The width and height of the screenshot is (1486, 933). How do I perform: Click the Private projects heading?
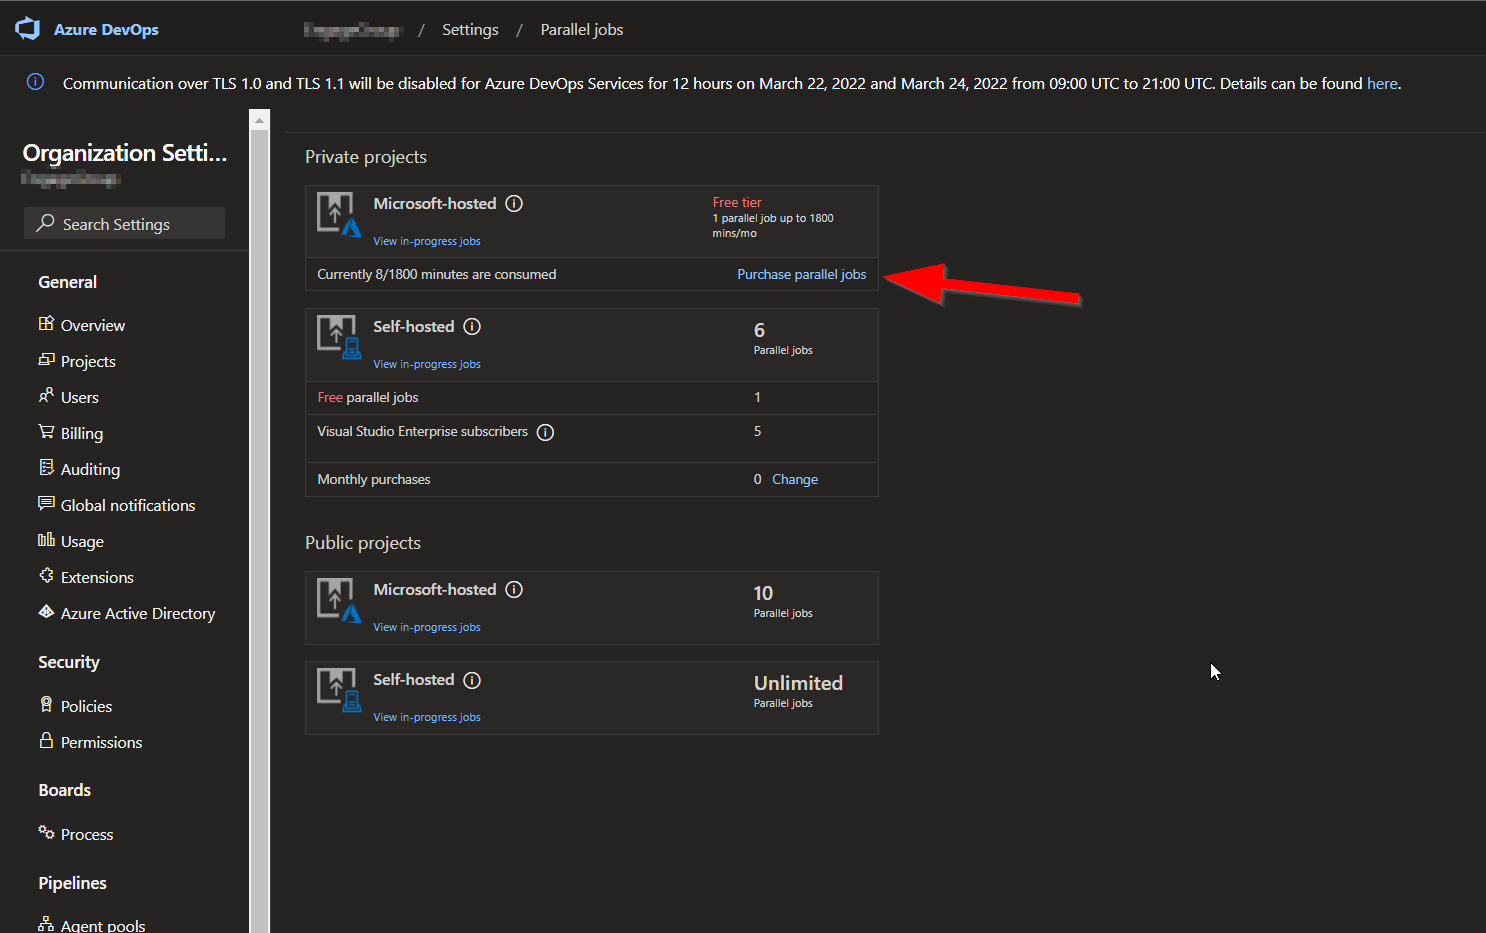pyautogui.click(x=366, y=157)
